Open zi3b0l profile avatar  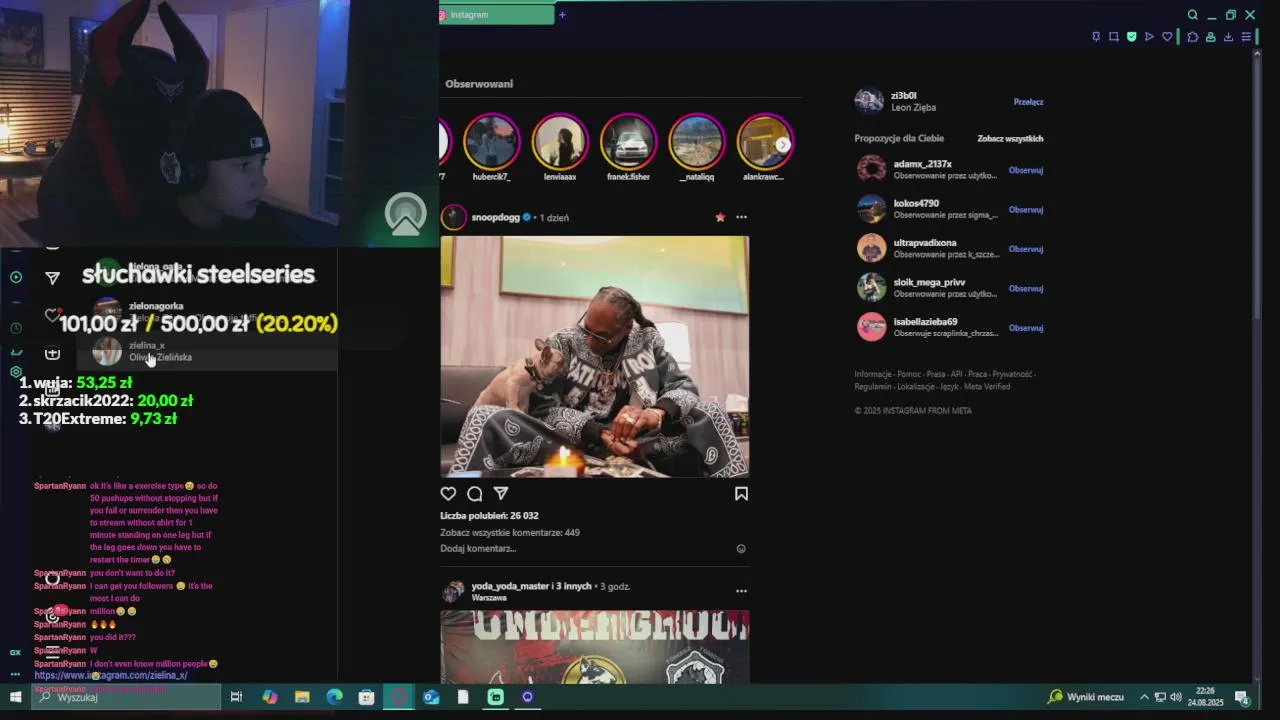coord(869,101)
